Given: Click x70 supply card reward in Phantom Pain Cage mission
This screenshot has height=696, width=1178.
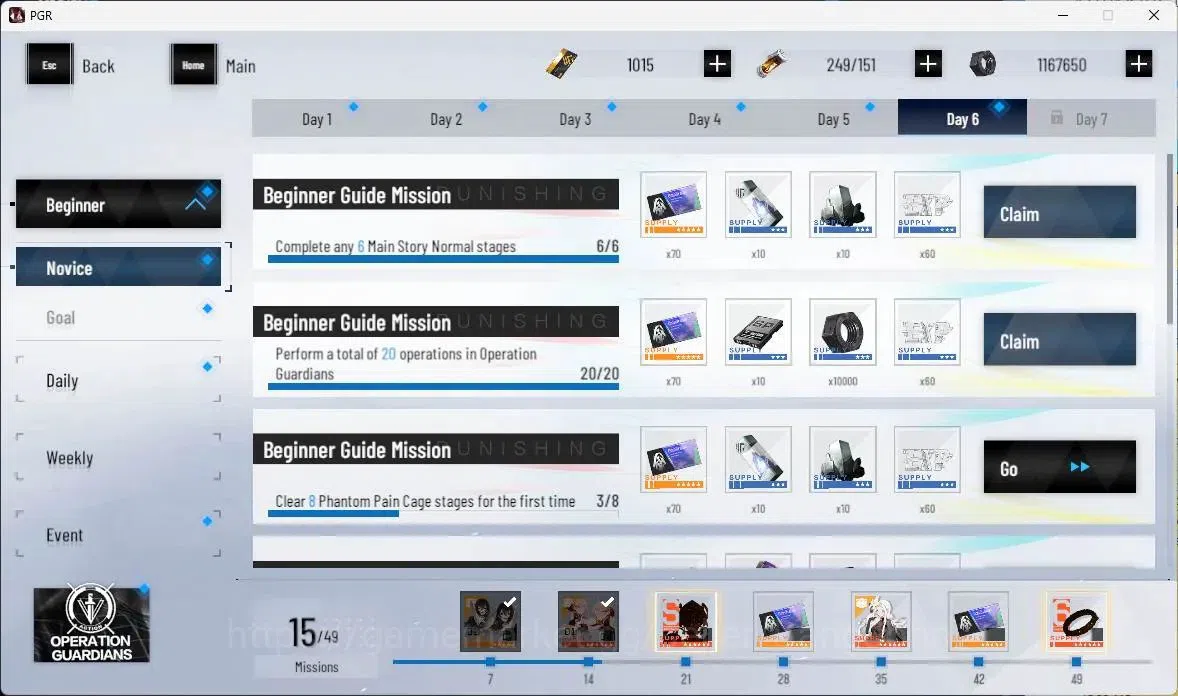Looking at the screenshot, I should (673, 460).
